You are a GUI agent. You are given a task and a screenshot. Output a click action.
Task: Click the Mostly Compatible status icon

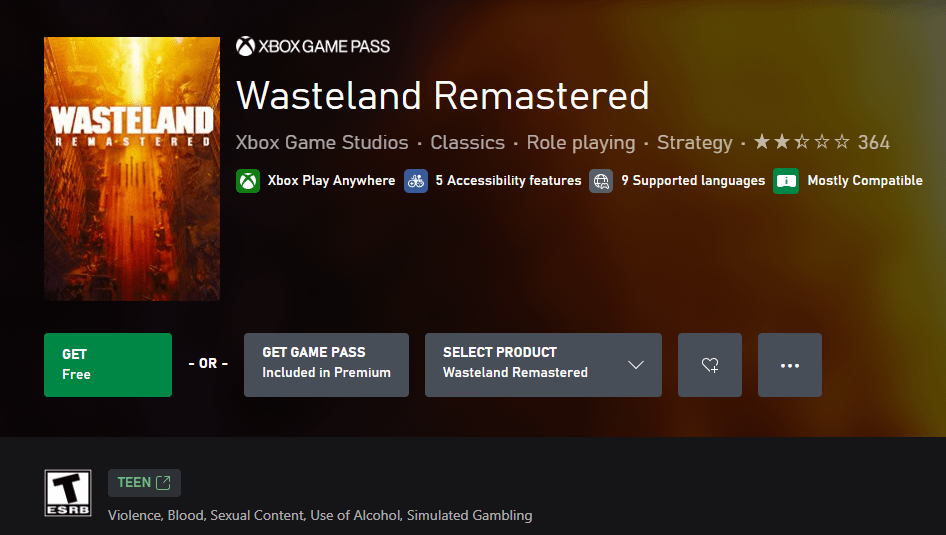[786, 181]
